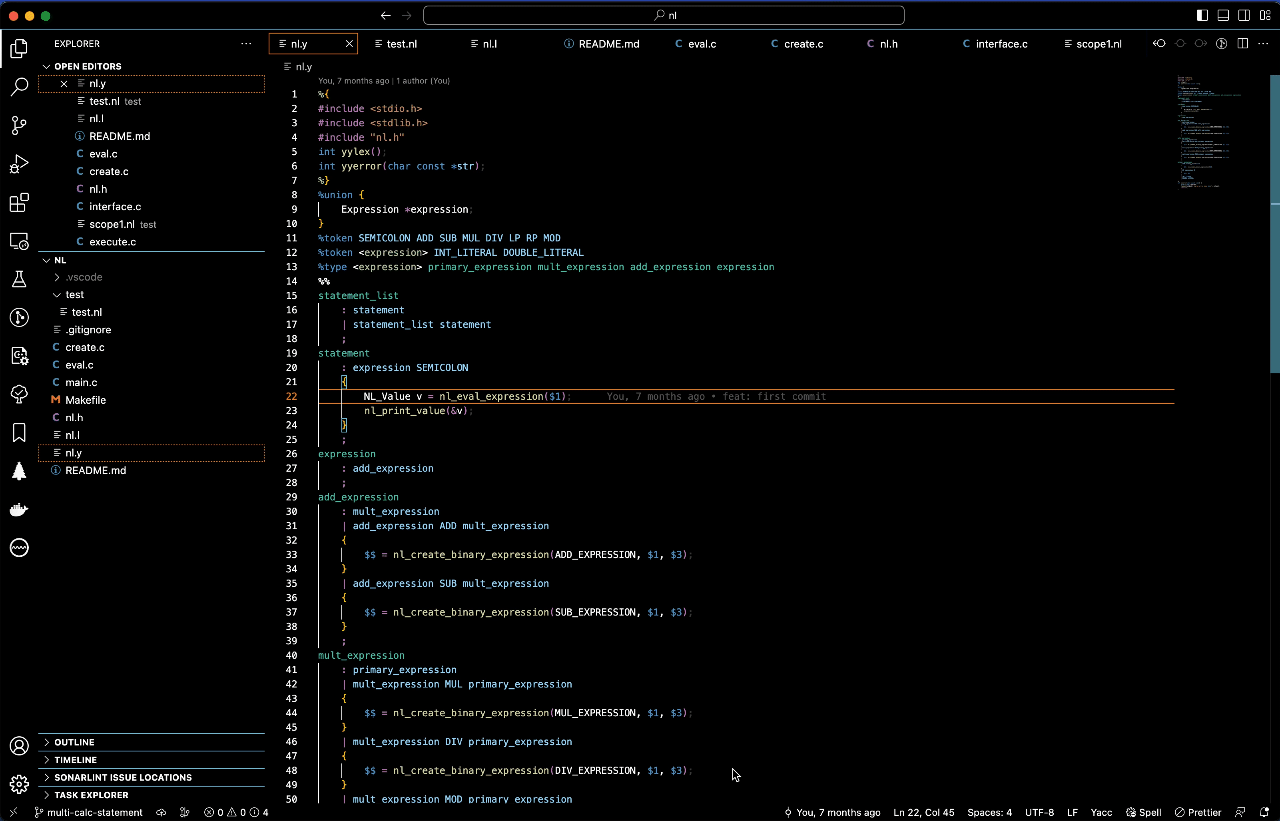Change encoding via UTF-8

pyautogui.click(x=1039, y=812)
